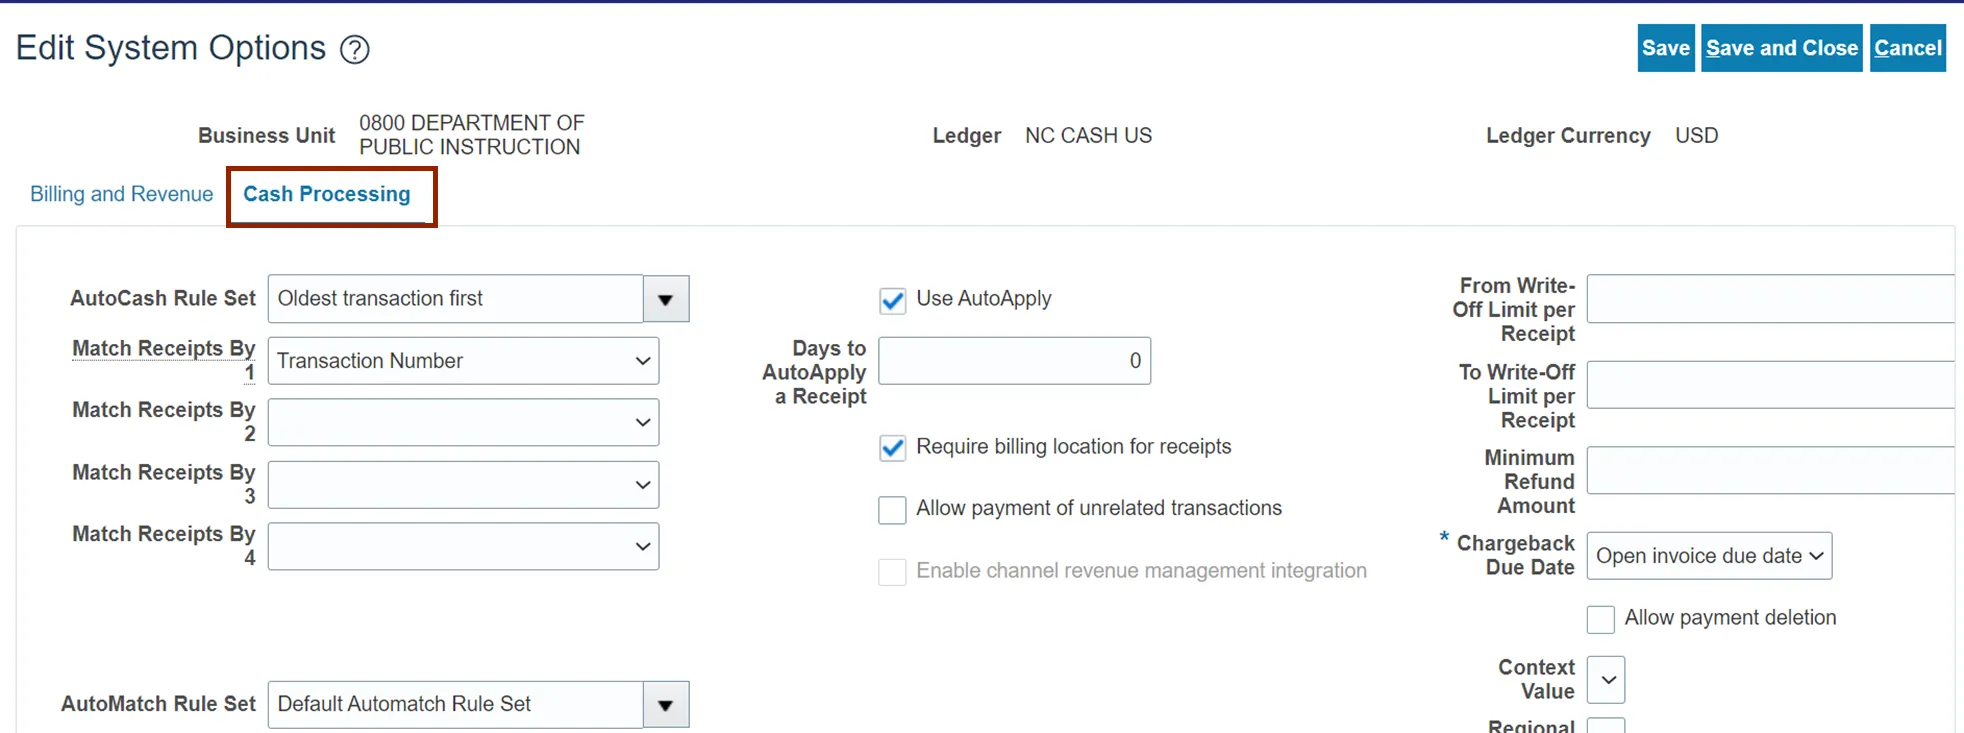The height and width of the screenshot is (733, 1964).
Task: Toggle Require billing location for receipts
Action: (x=892, y=448)
